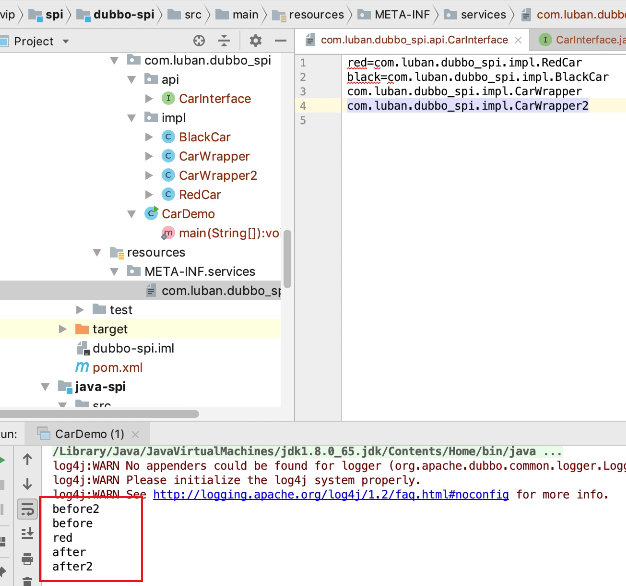Collapse the impl package node
The width and height of the screenshot is (626, 586).
click(x=131, y=118)
